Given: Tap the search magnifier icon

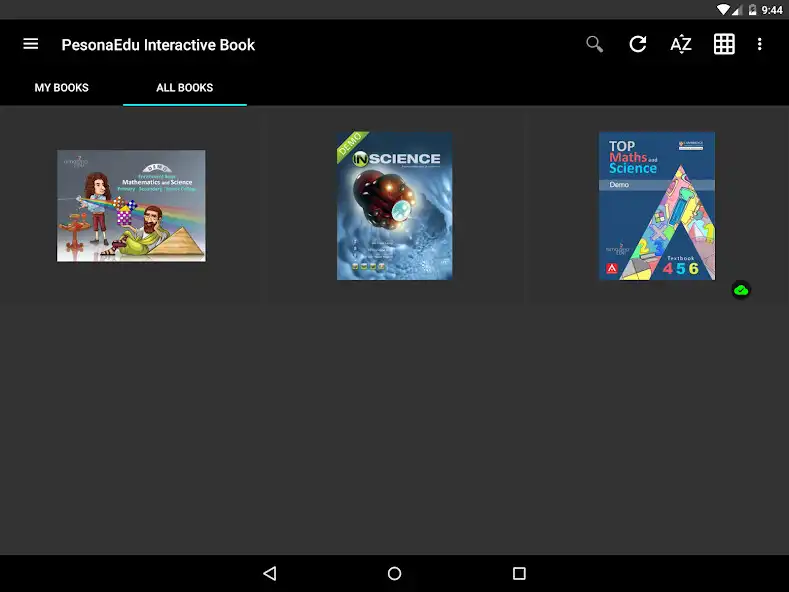Looking at the screenshot, I should pyautogui.click(x=594, y=44).
